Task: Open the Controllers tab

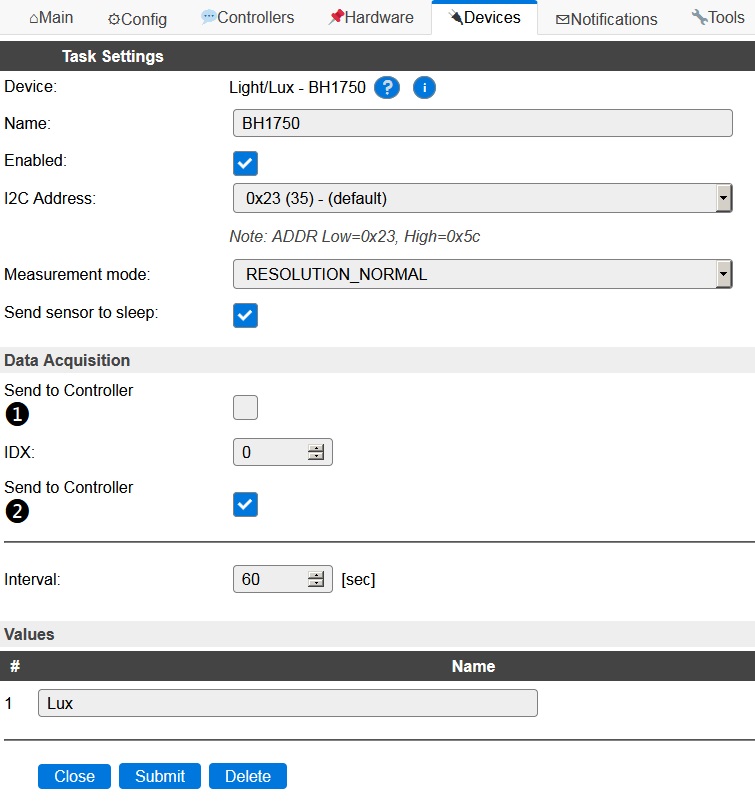Action: 247,18
